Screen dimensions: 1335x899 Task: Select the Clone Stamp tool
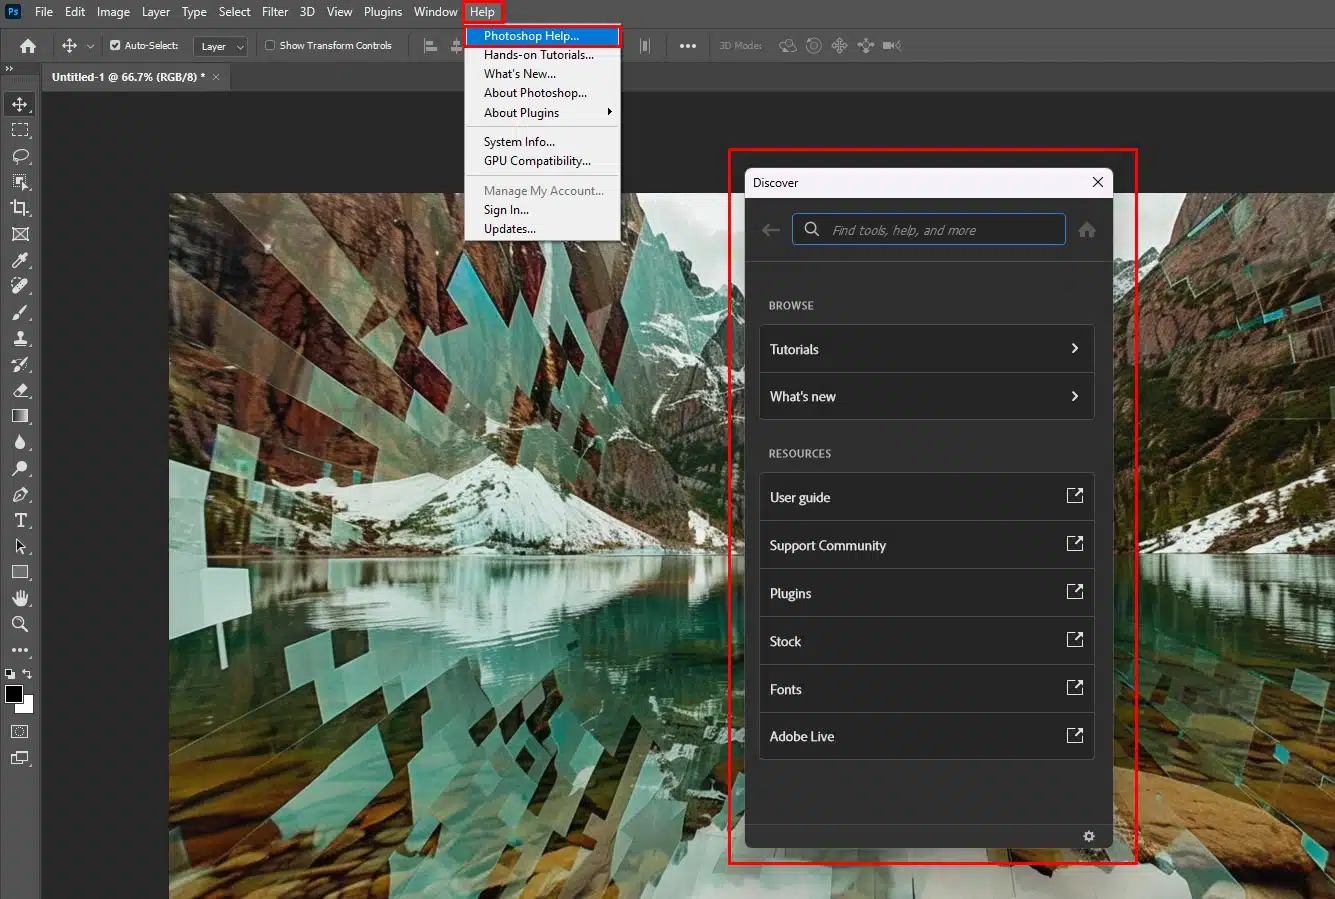[x=20, y=338]
